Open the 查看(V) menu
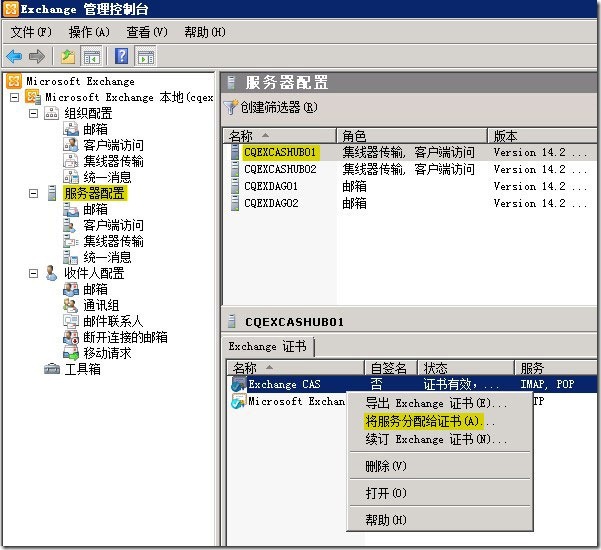 pyautogui.click(x=147, y=32)
